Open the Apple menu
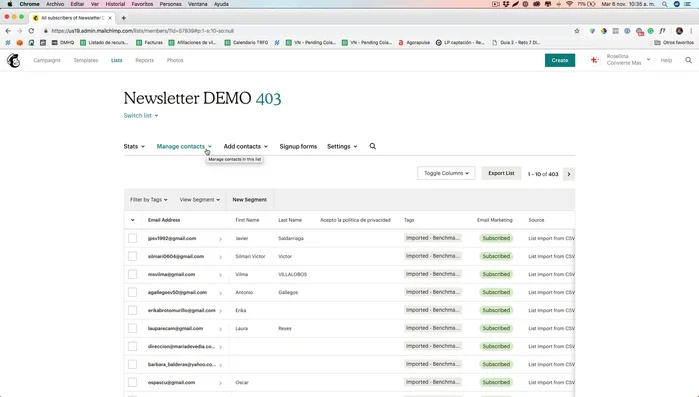This screenshot has width=699, height=397. (9, 4)
